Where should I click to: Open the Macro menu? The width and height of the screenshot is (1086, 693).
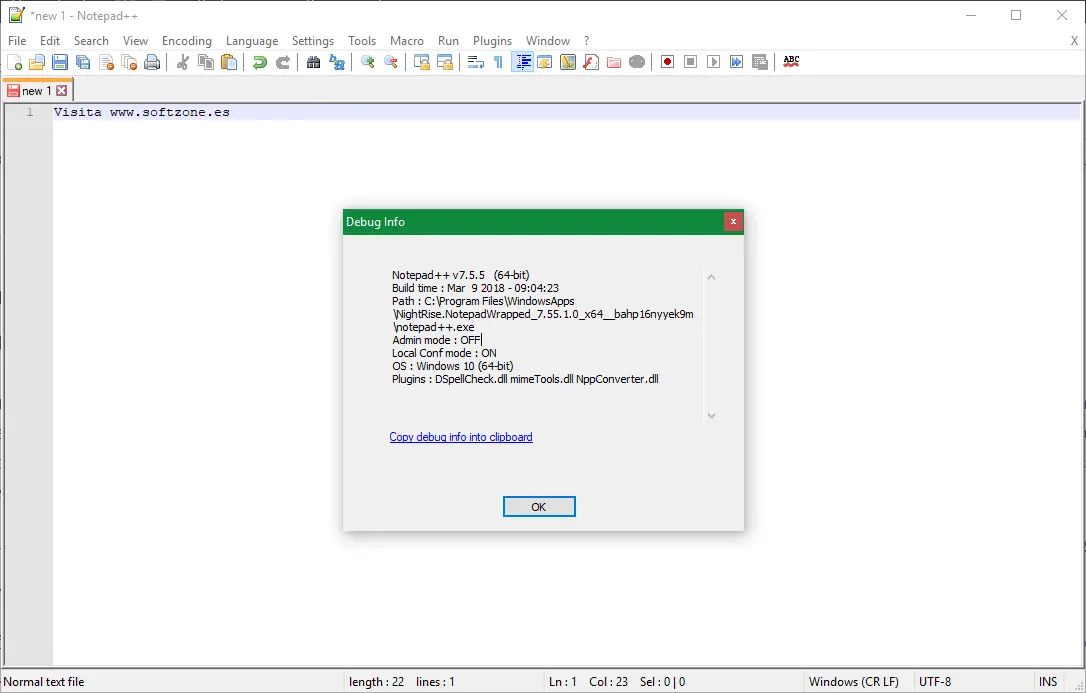coord(407,41)
